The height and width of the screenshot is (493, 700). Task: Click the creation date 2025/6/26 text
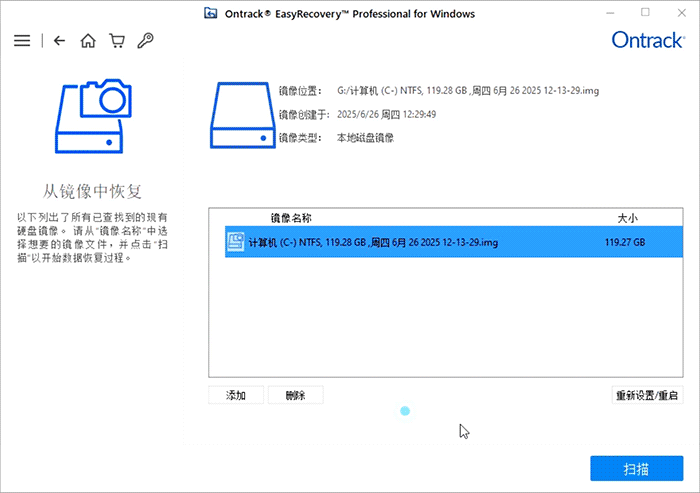pos(386,114)
